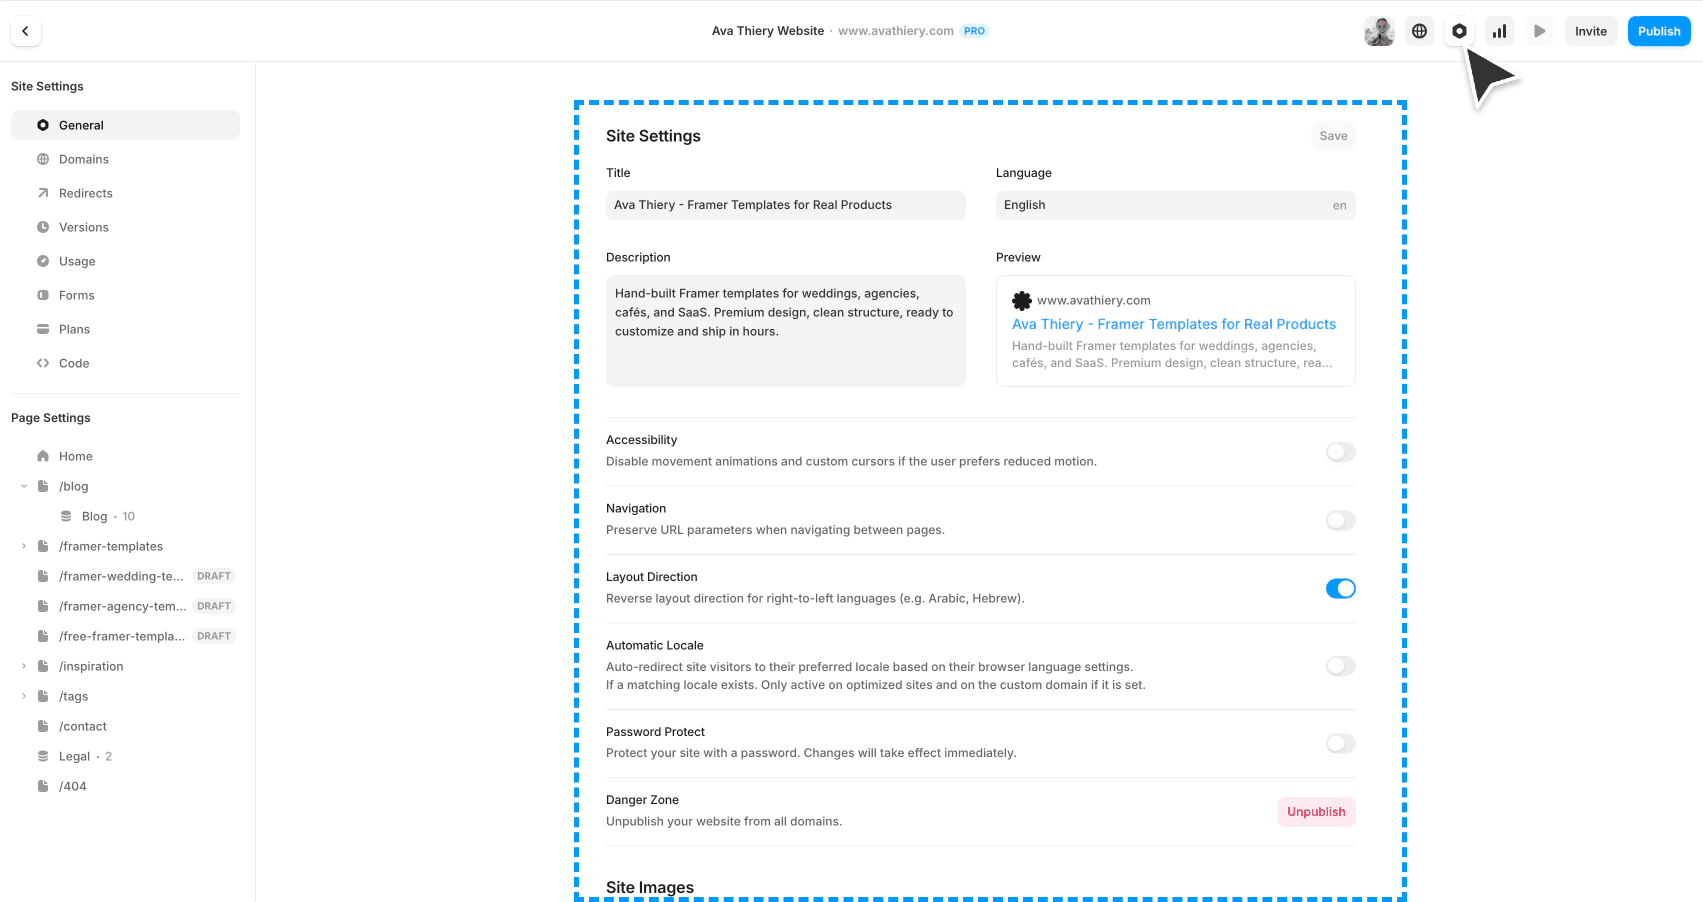
Task: Click the Invite button
Action: 1591,31
